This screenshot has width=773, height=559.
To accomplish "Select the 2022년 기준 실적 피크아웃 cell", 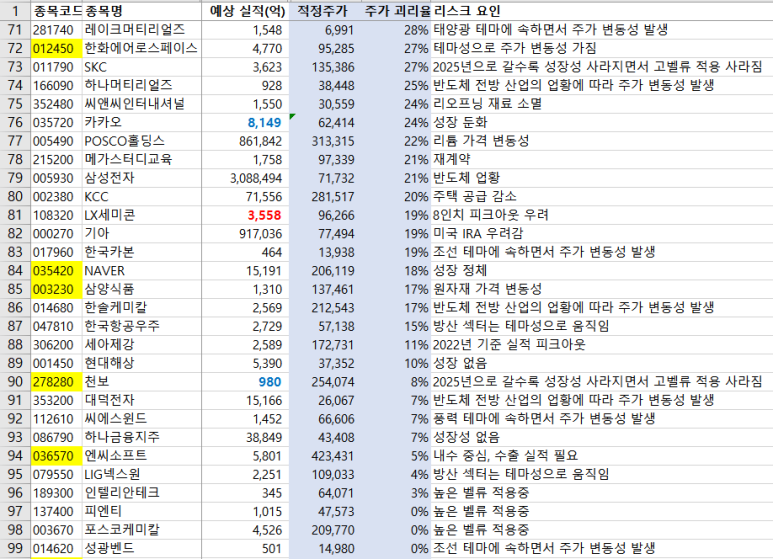I will (601, 345).
